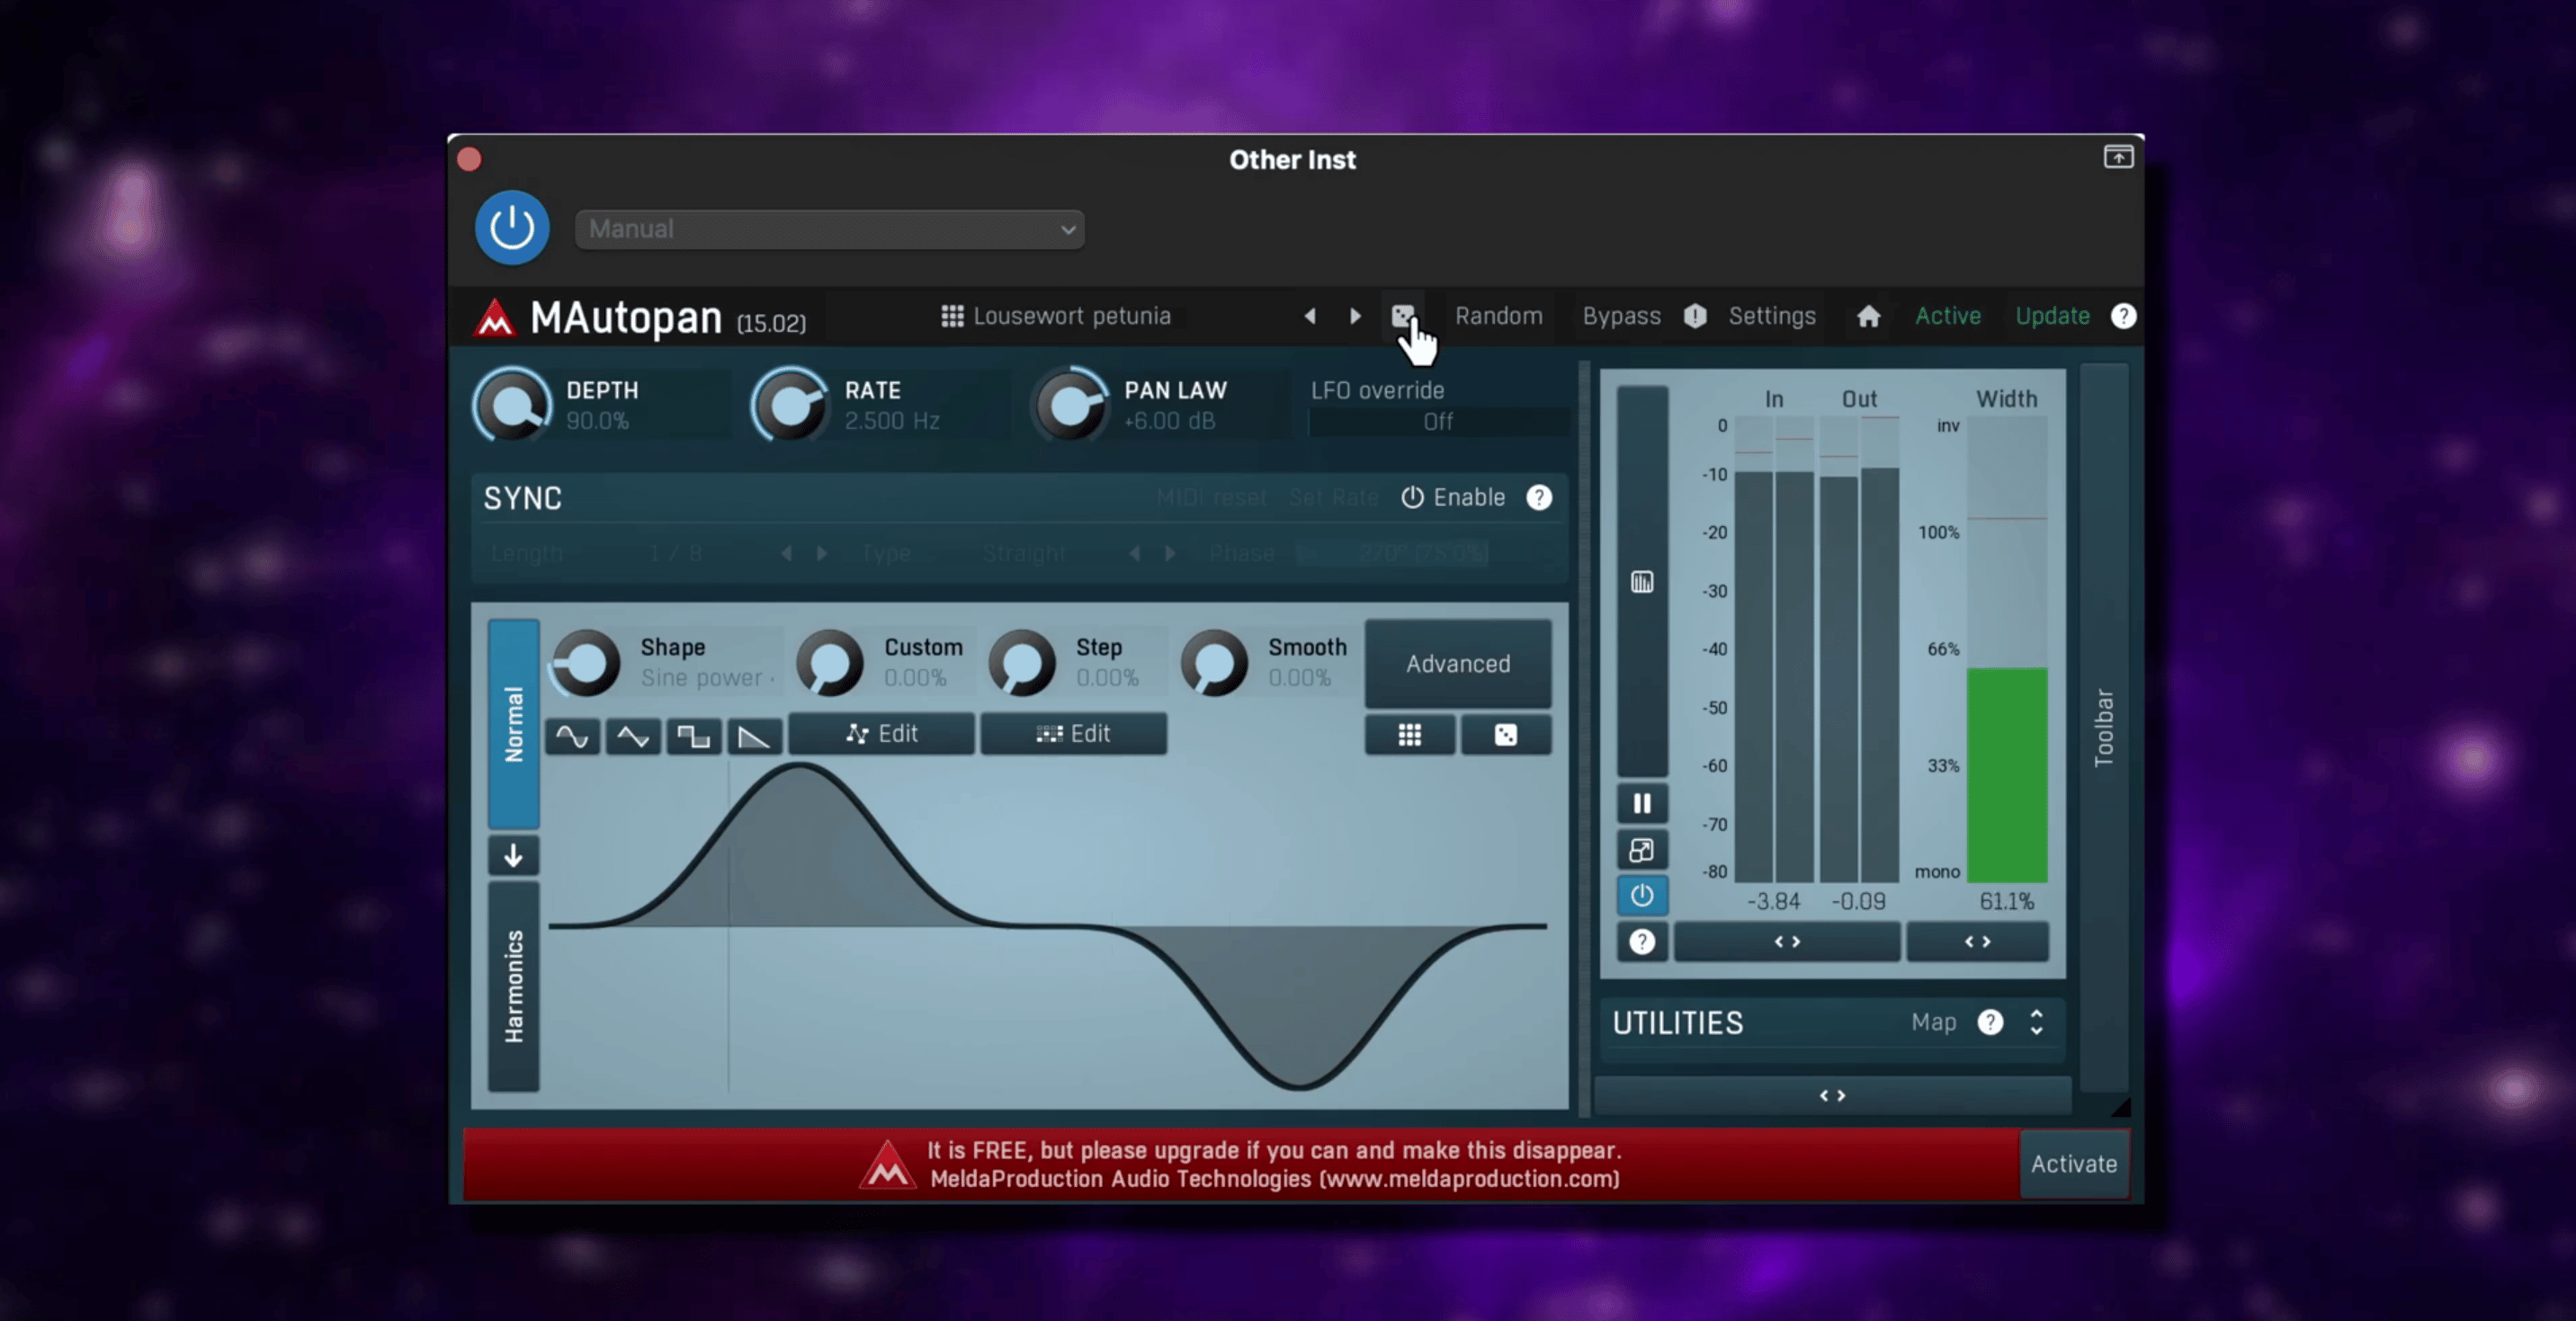This screenshot has height=1321, width=2576.
Task: Click the Random button
Action: click(x=1498, y=316)
